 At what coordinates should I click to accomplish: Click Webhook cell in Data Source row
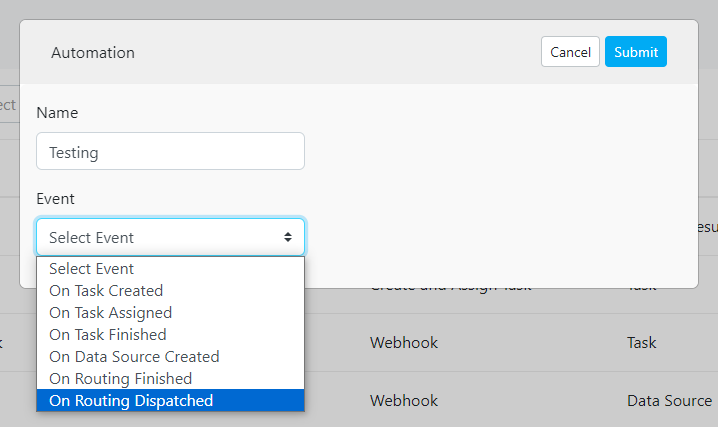[x=404, y=401]
